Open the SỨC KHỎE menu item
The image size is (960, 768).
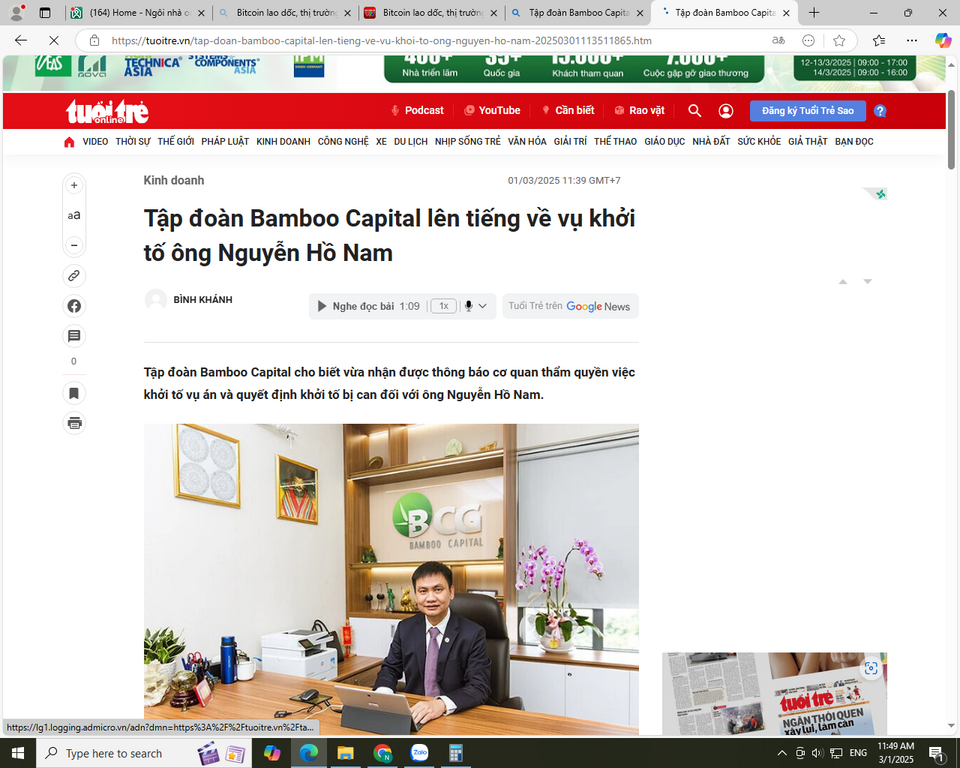759,142
